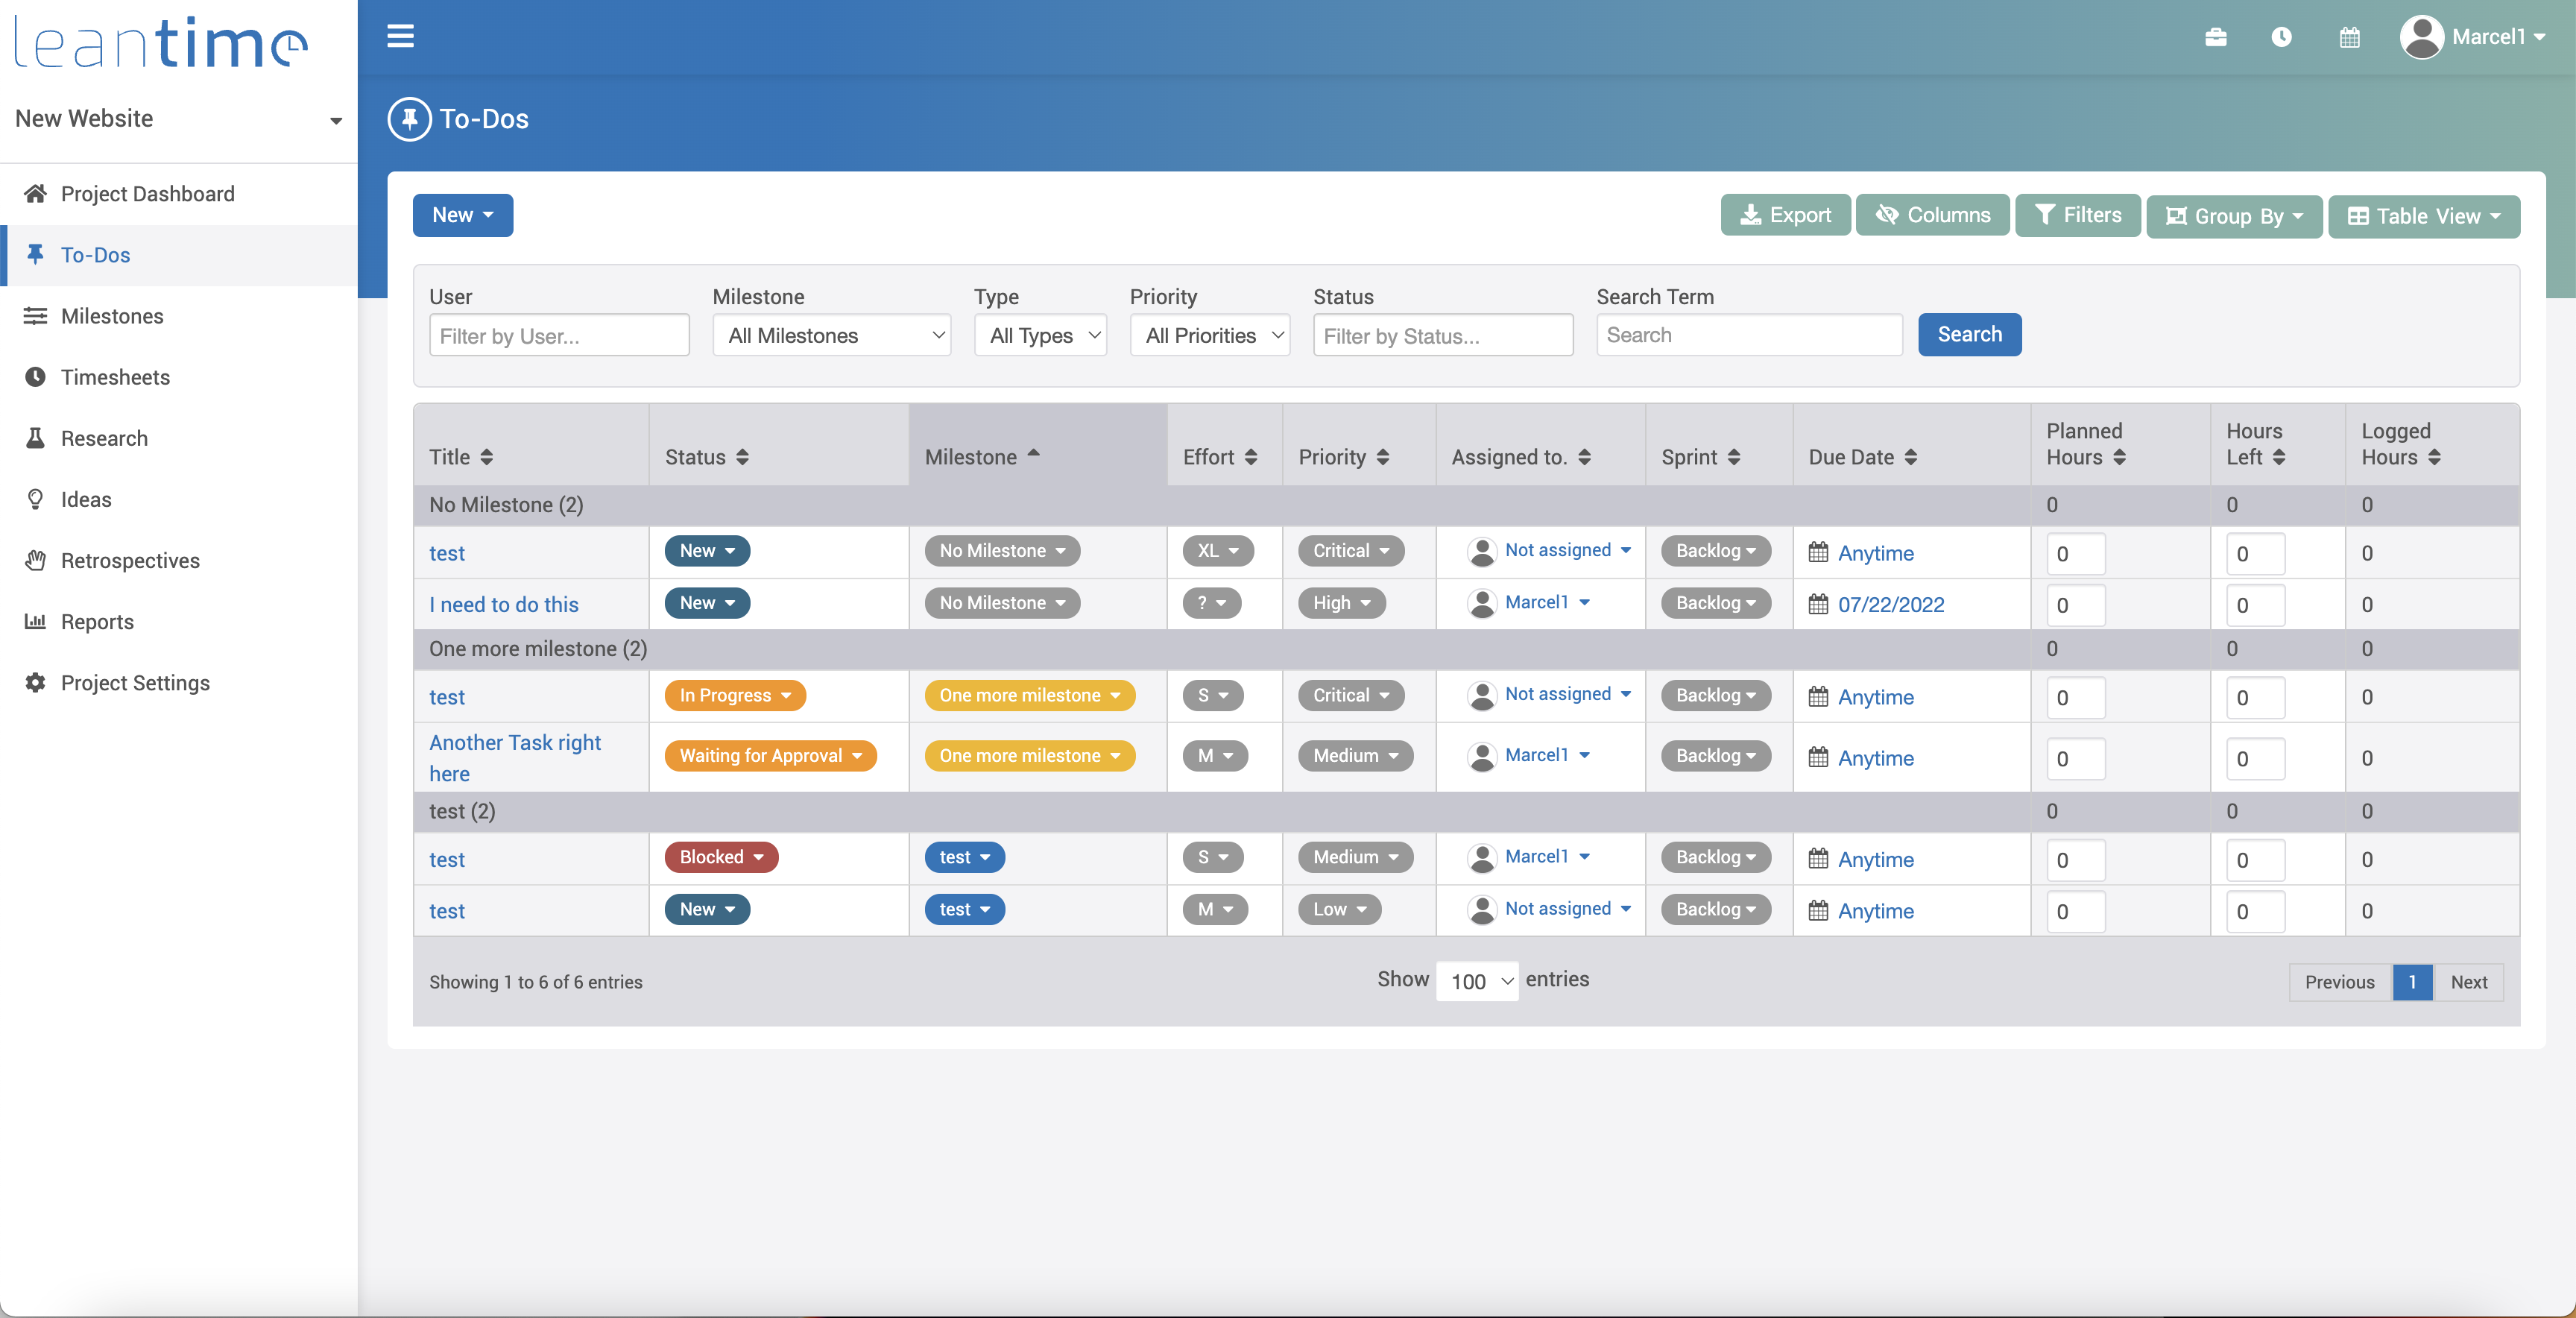Click the Search Term input field
This screenshot has width=2576, height=1318.
(x=1748, y=335)
